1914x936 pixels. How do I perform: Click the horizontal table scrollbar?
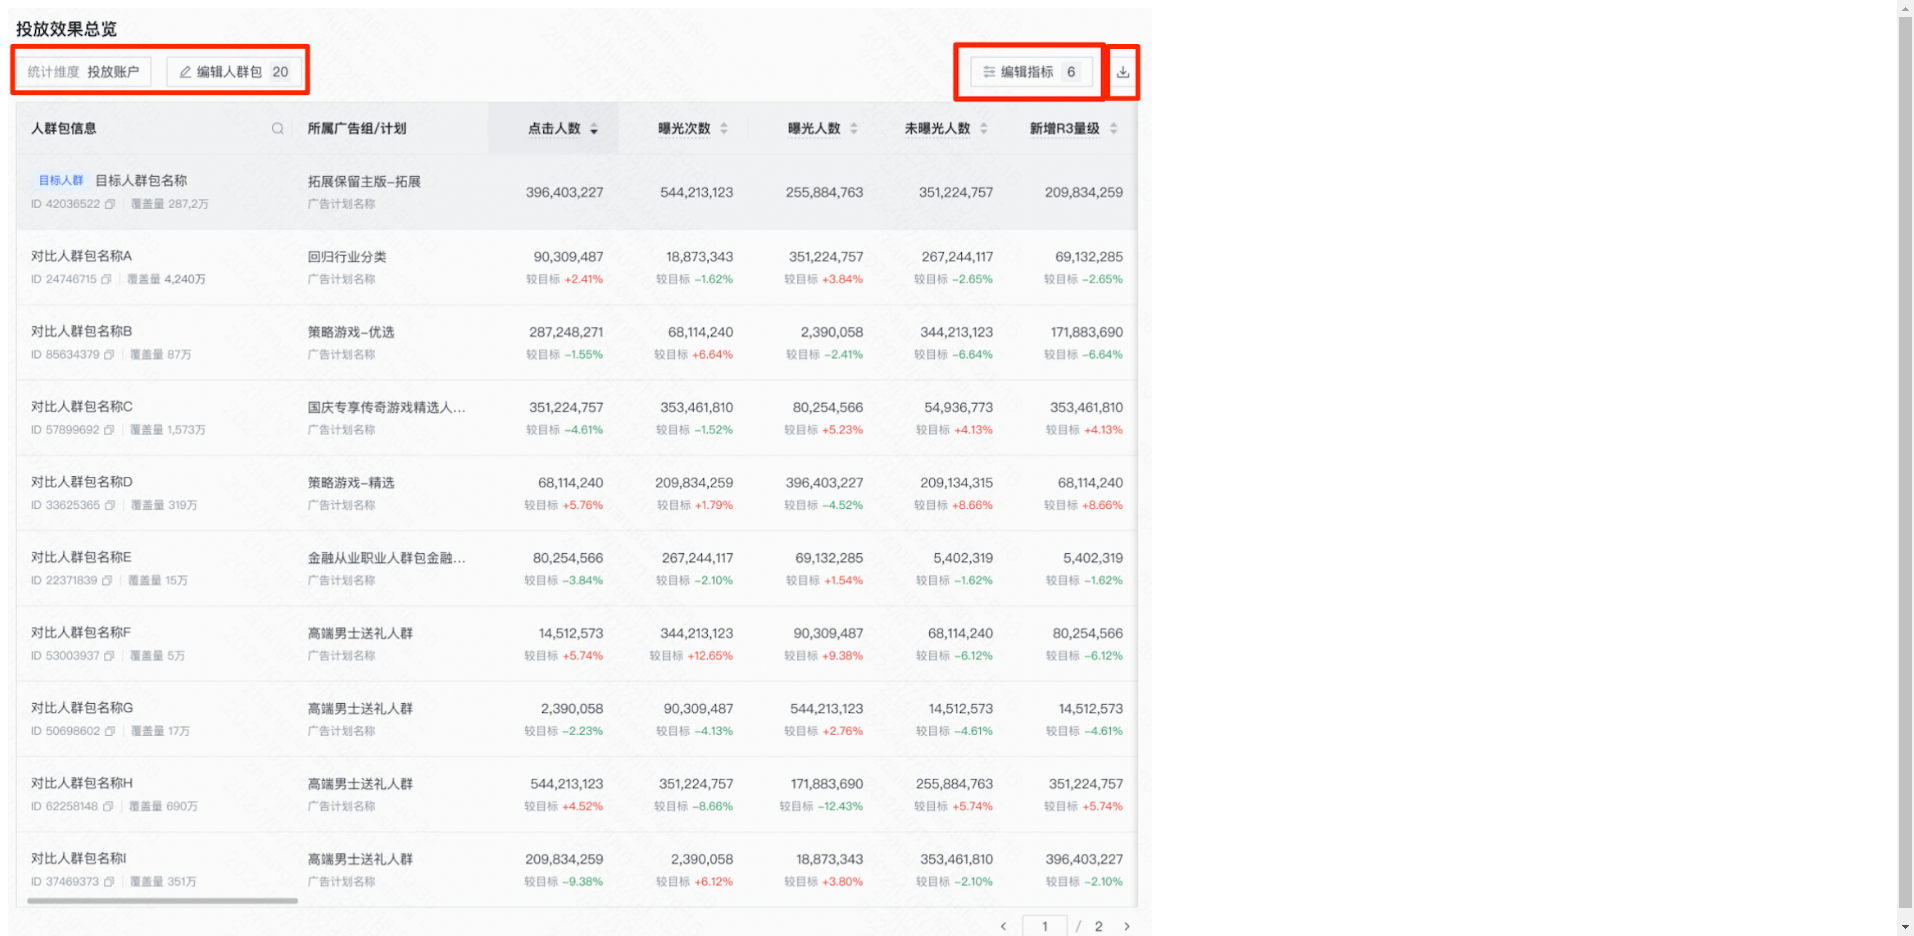pyautogui.click(x=162, y=900)
